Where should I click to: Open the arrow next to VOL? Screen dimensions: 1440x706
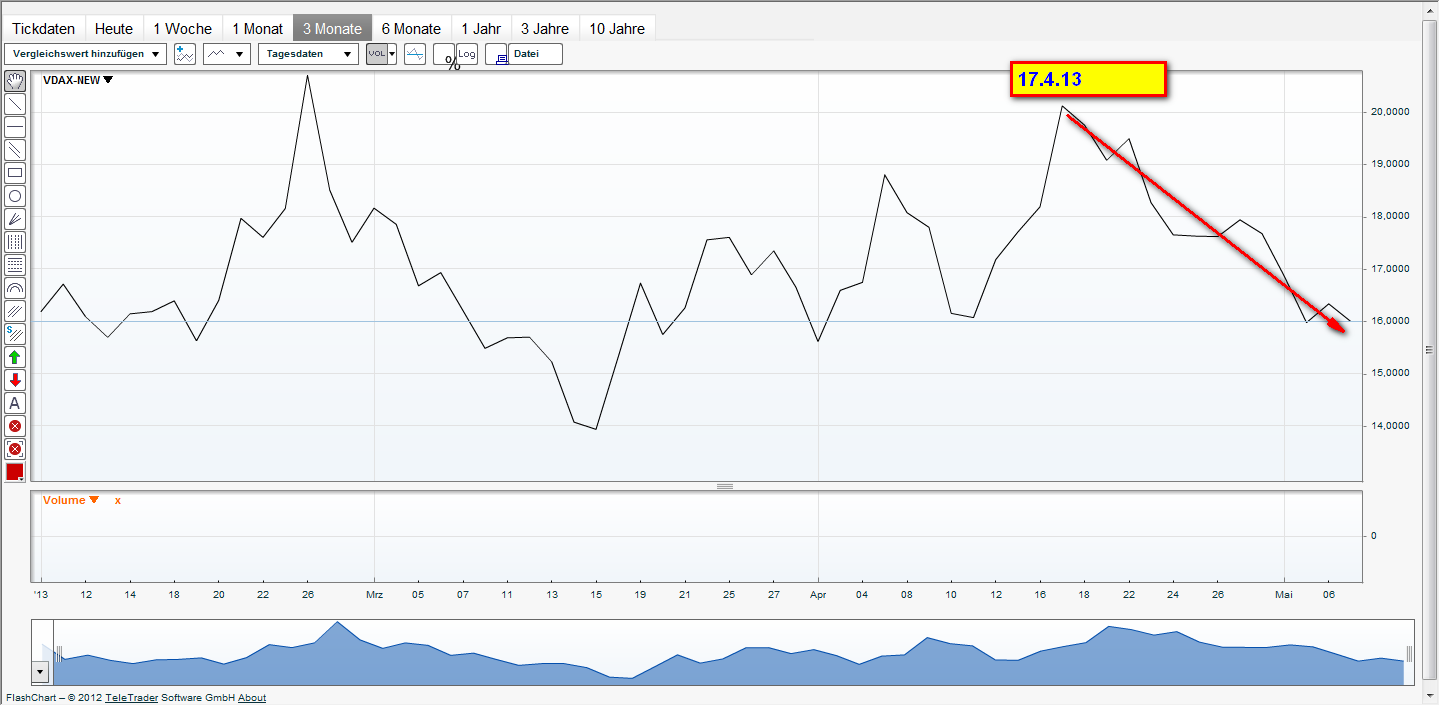pos(393,54)
